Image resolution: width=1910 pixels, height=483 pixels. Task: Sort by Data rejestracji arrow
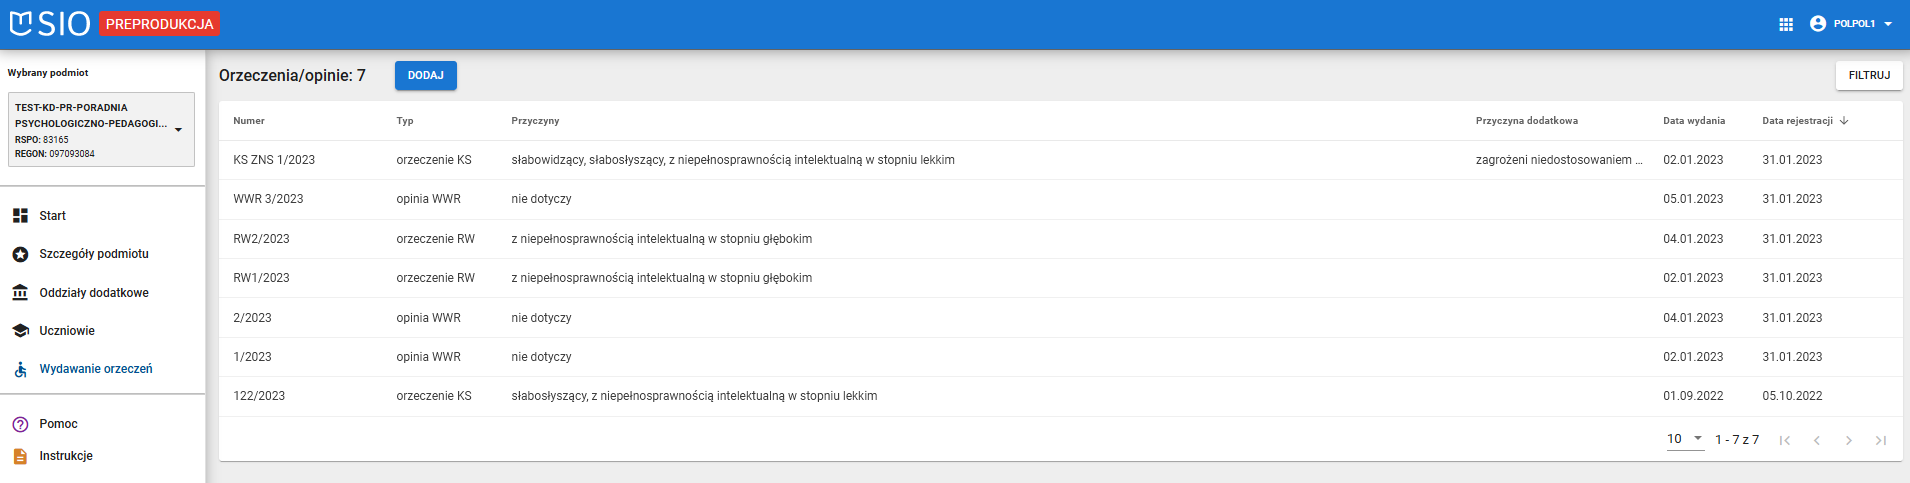1844,121
